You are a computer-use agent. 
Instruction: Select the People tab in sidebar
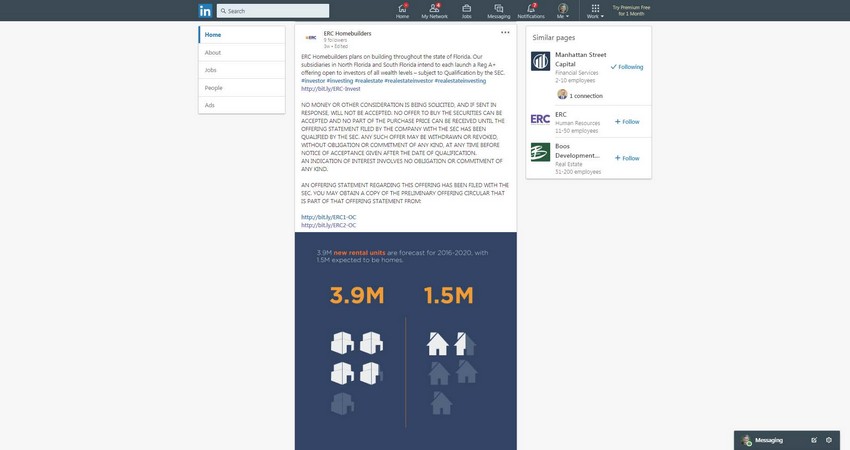click(214, 88)
